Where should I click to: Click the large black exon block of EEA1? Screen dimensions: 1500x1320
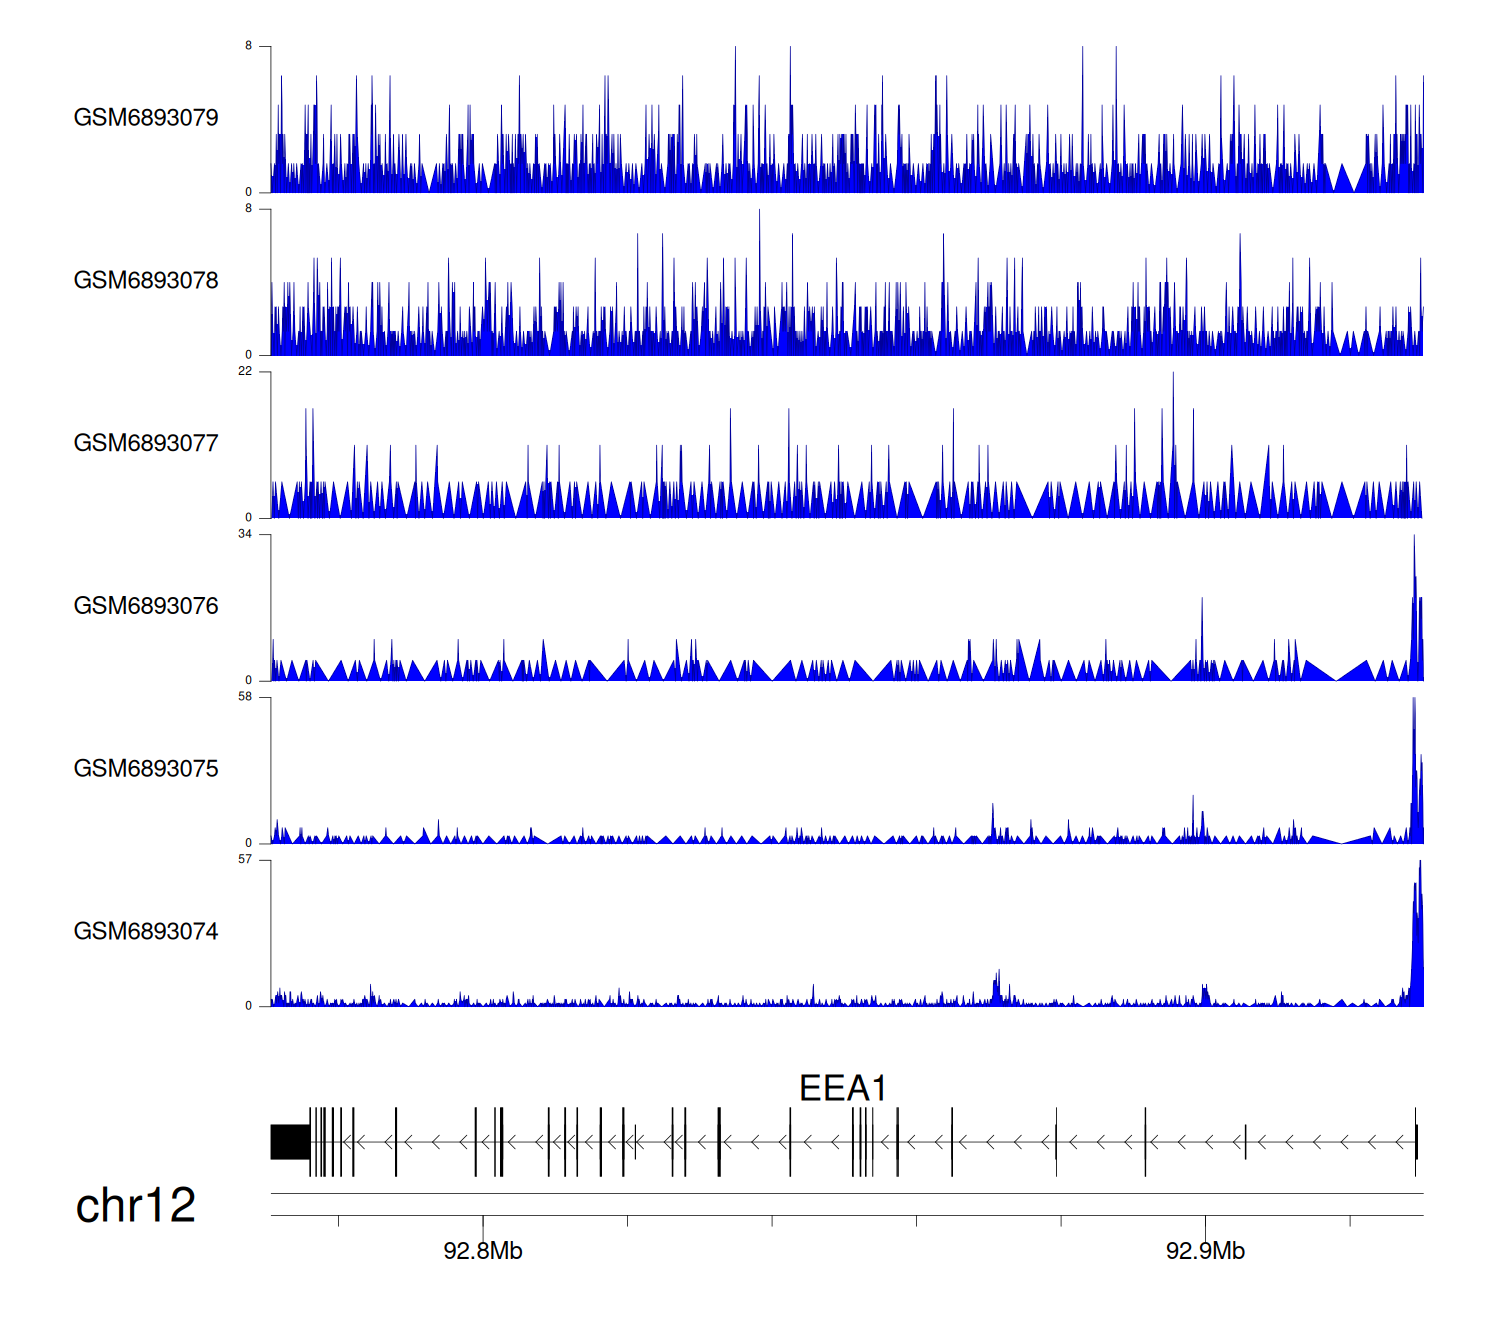coord(290,1142)
